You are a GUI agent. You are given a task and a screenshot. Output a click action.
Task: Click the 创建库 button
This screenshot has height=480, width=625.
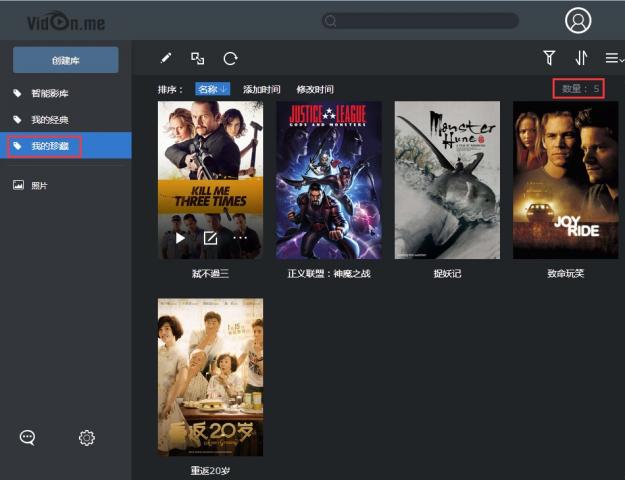(66, 60)
